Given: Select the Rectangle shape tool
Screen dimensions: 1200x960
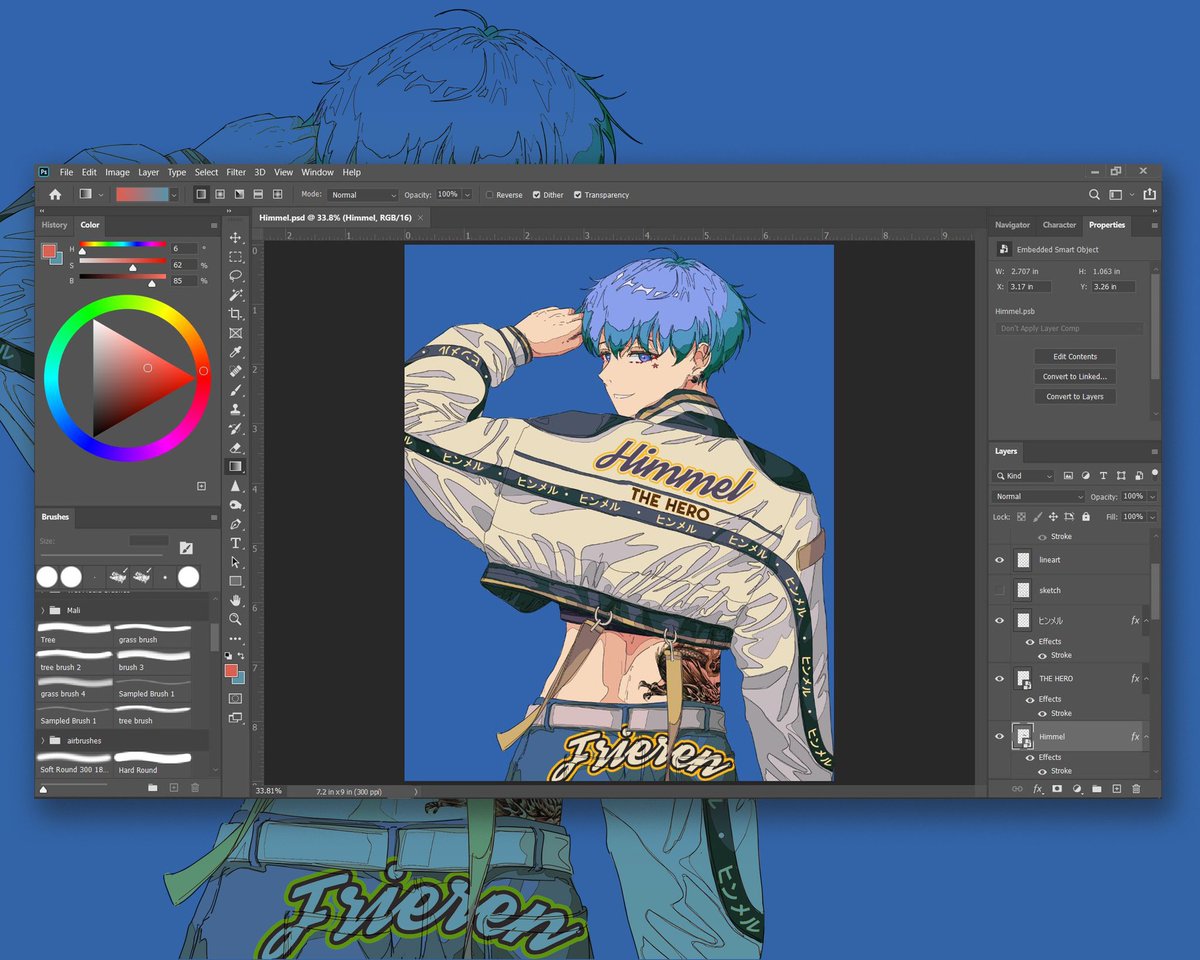Looking at the screenshot, I should 236,581.
